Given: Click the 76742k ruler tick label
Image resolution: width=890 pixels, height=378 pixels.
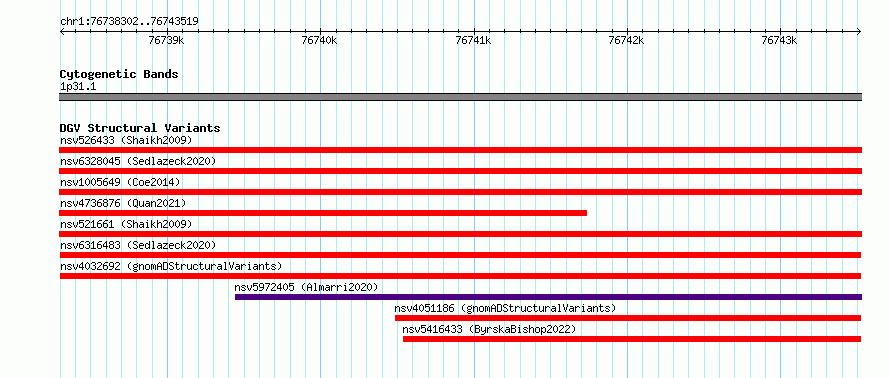Looking at the screenshot, I should pos(627,40).
